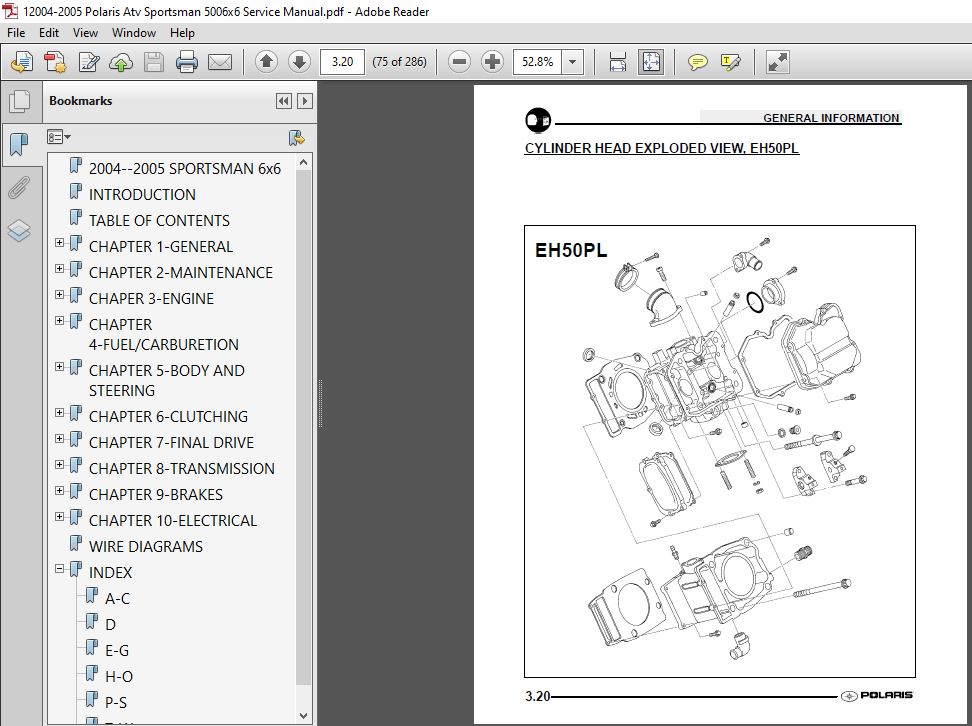Click the EH50PL exploded view diagram
Screen dimensions: 972x726
(720, 451)
